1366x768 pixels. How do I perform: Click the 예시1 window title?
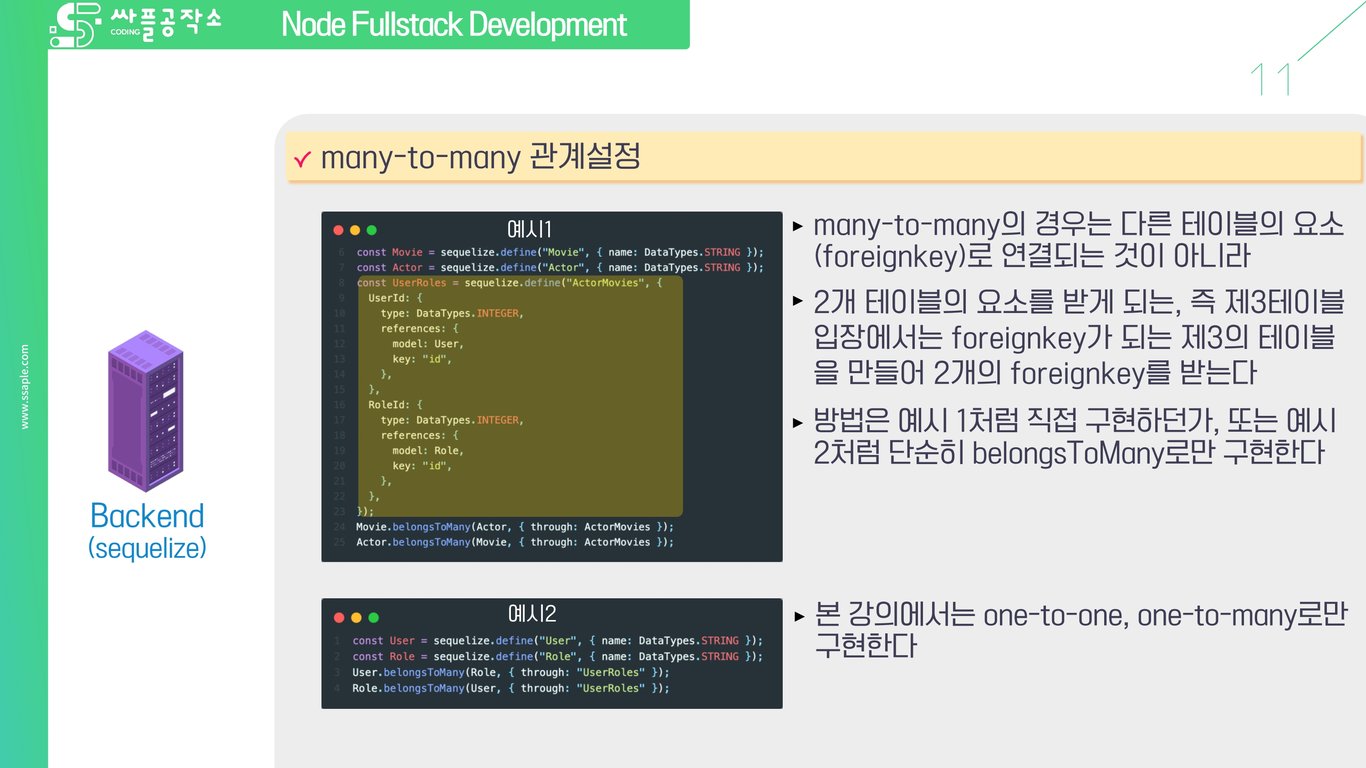click(530, 228)
